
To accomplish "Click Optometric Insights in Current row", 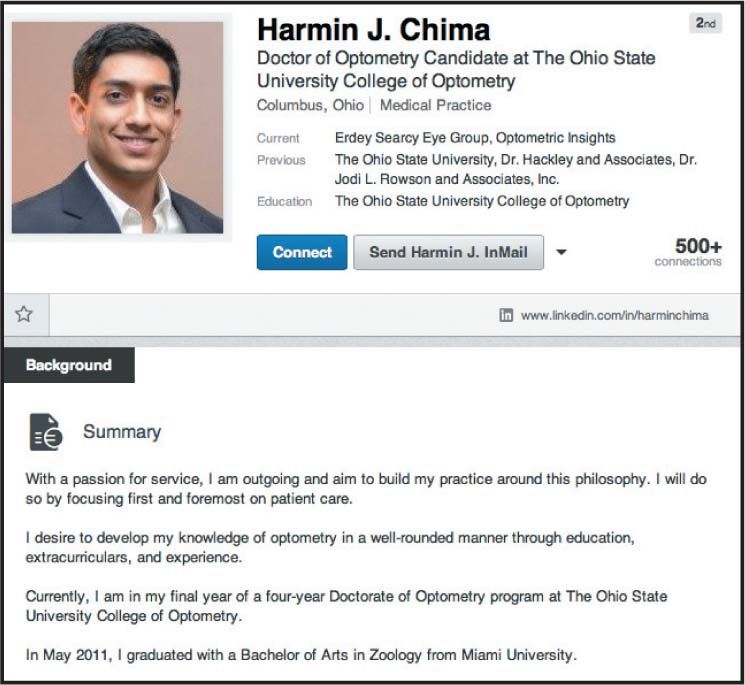I will click(x=555, y=138).
